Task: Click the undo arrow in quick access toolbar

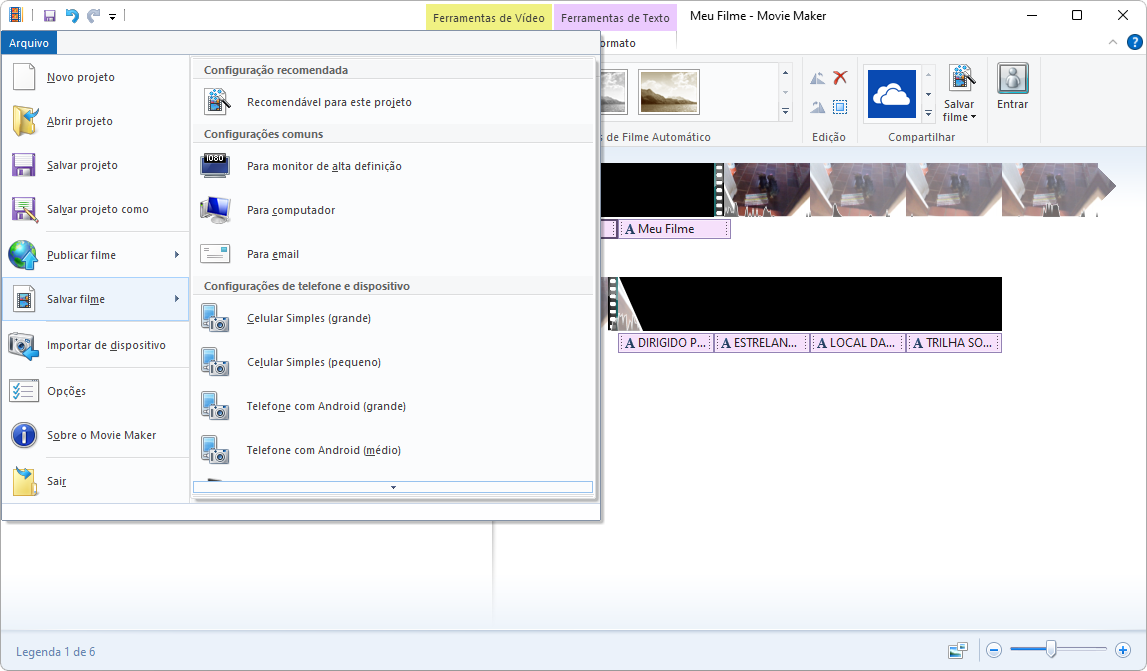Action: (x=72, y=15)
